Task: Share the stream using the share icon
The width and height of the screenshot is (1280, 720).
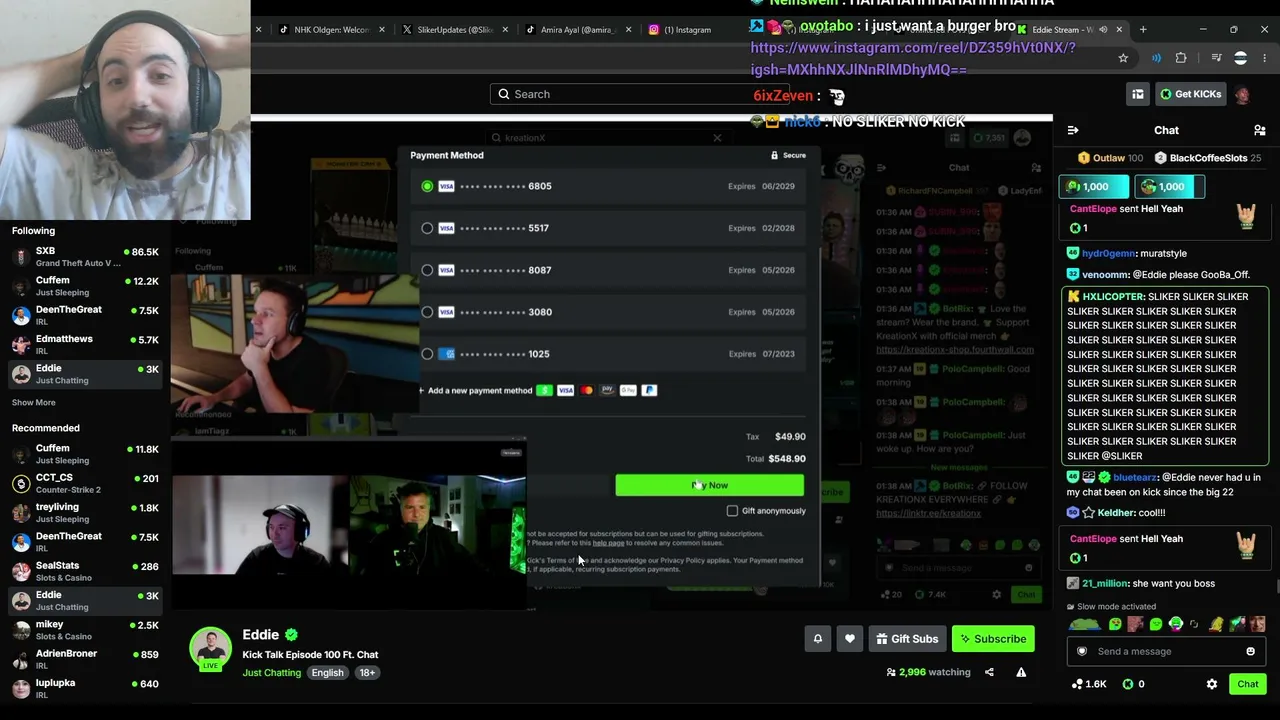Action: pyautogui.click(x=989, y=672)
